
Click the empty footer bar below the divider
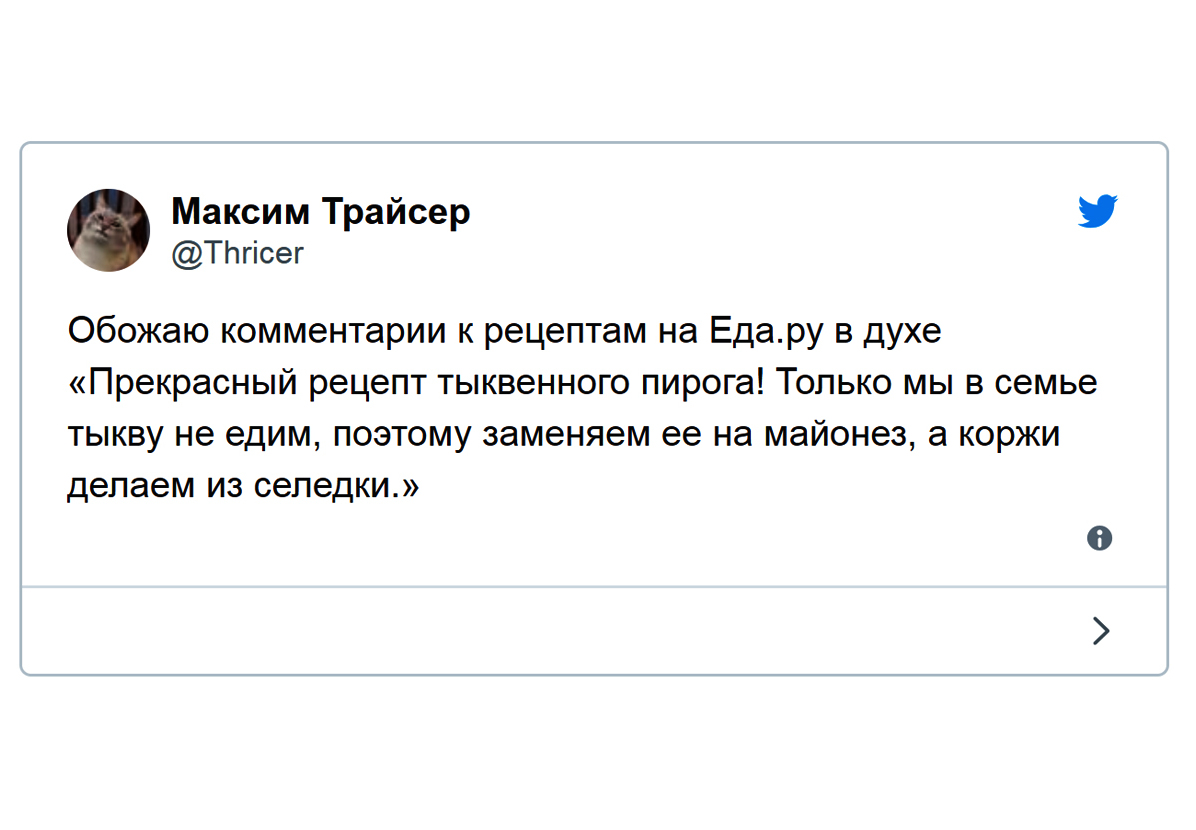click(x=594, y=631)
